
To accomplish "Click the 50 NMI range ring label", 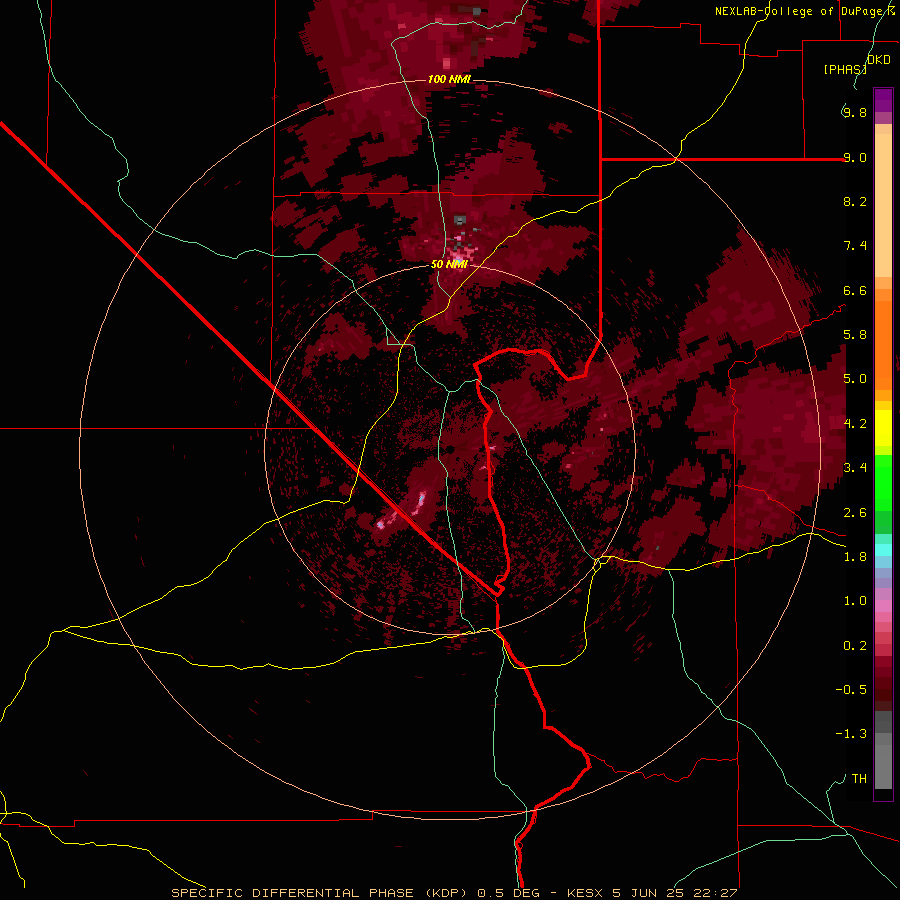I will click(x=449, y=264).
